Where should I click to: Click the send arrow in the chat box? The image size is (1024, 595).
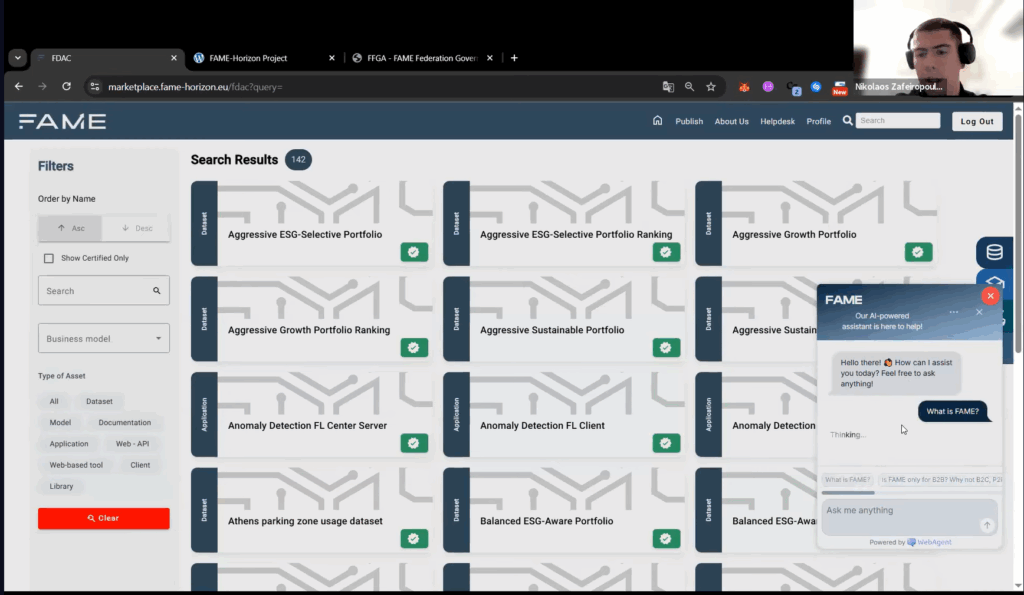[987, 525]
